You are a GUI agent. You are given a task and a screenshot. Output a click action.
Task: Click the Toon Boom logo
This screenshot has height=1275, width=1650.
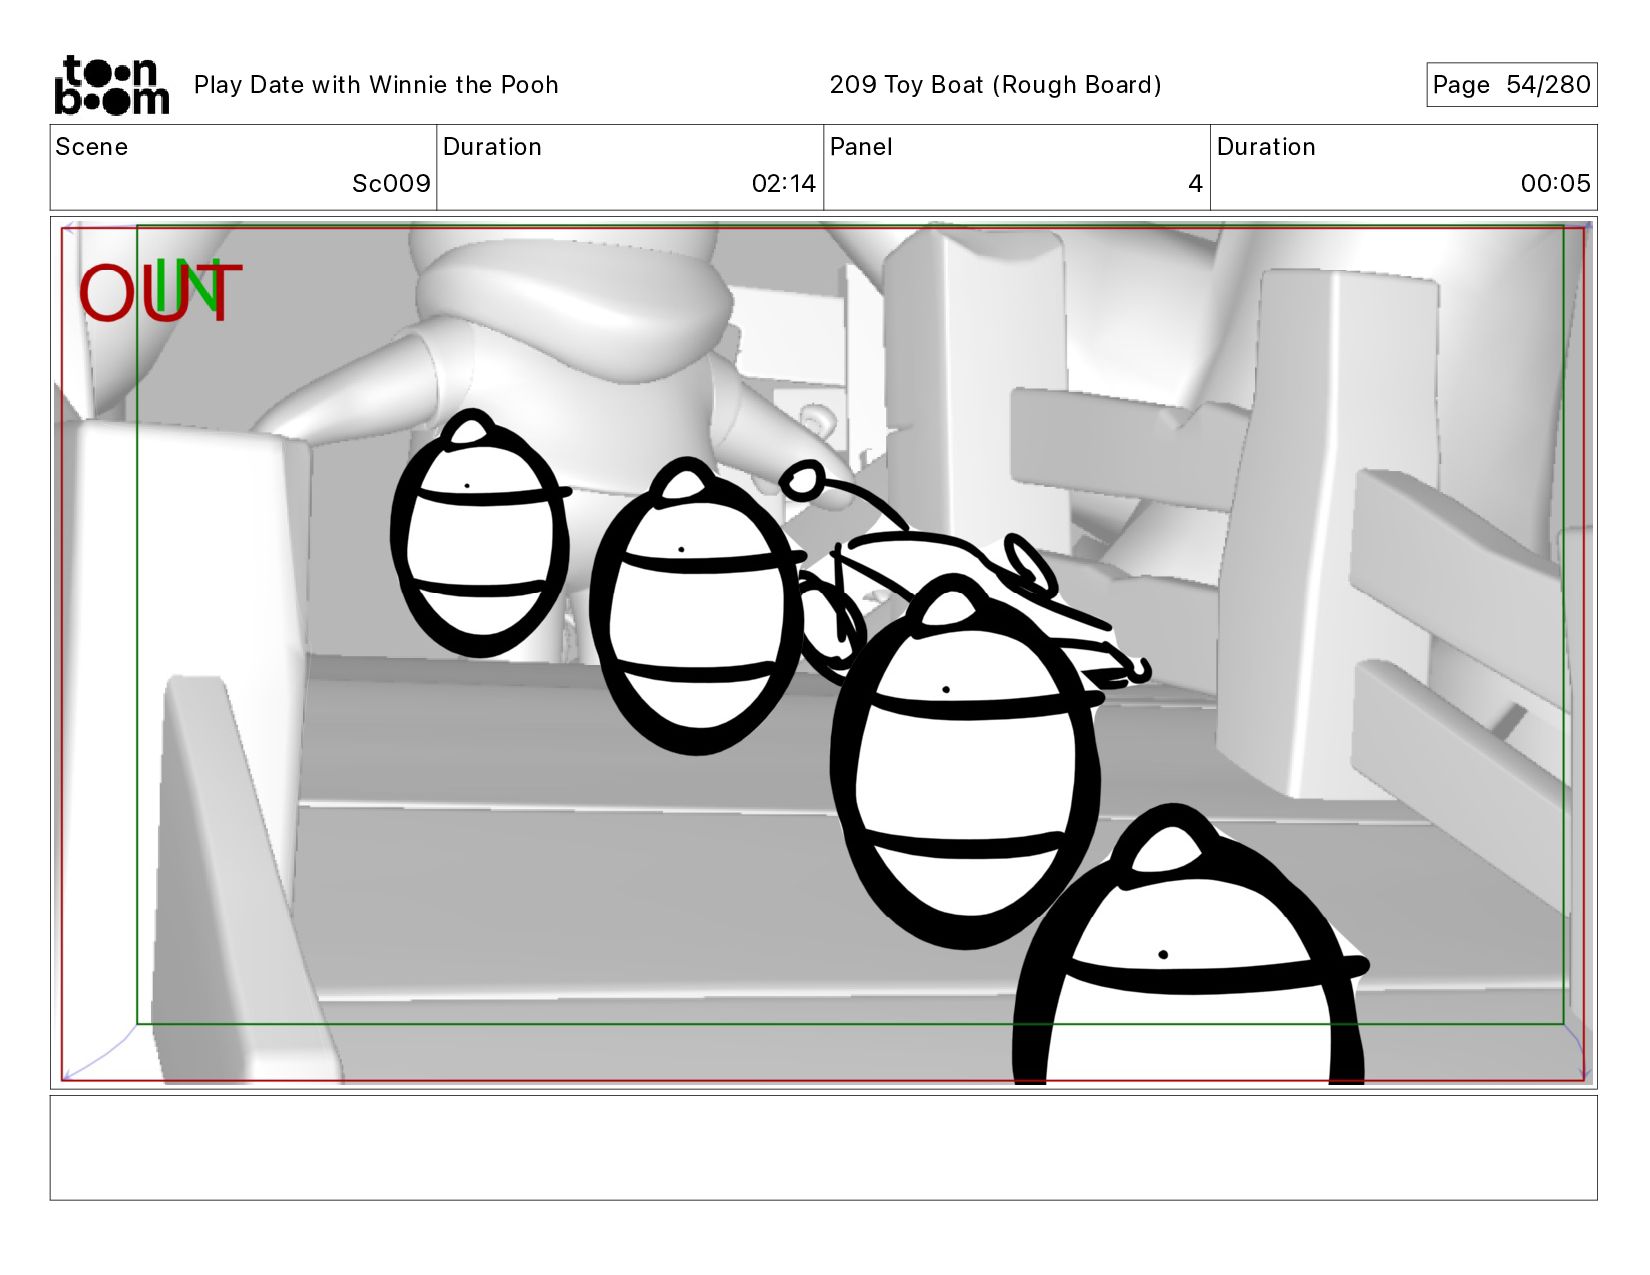111,85
